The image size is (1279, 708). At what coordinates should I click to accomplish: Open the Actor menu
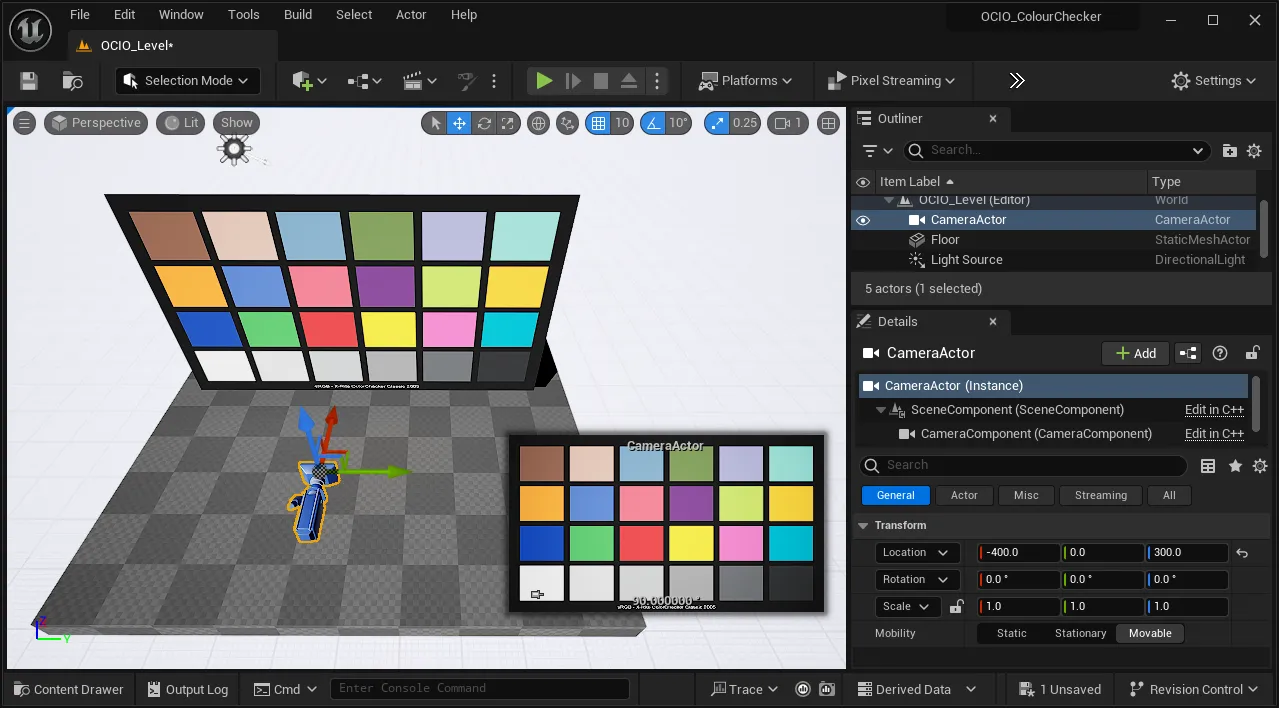coord(410,14)
